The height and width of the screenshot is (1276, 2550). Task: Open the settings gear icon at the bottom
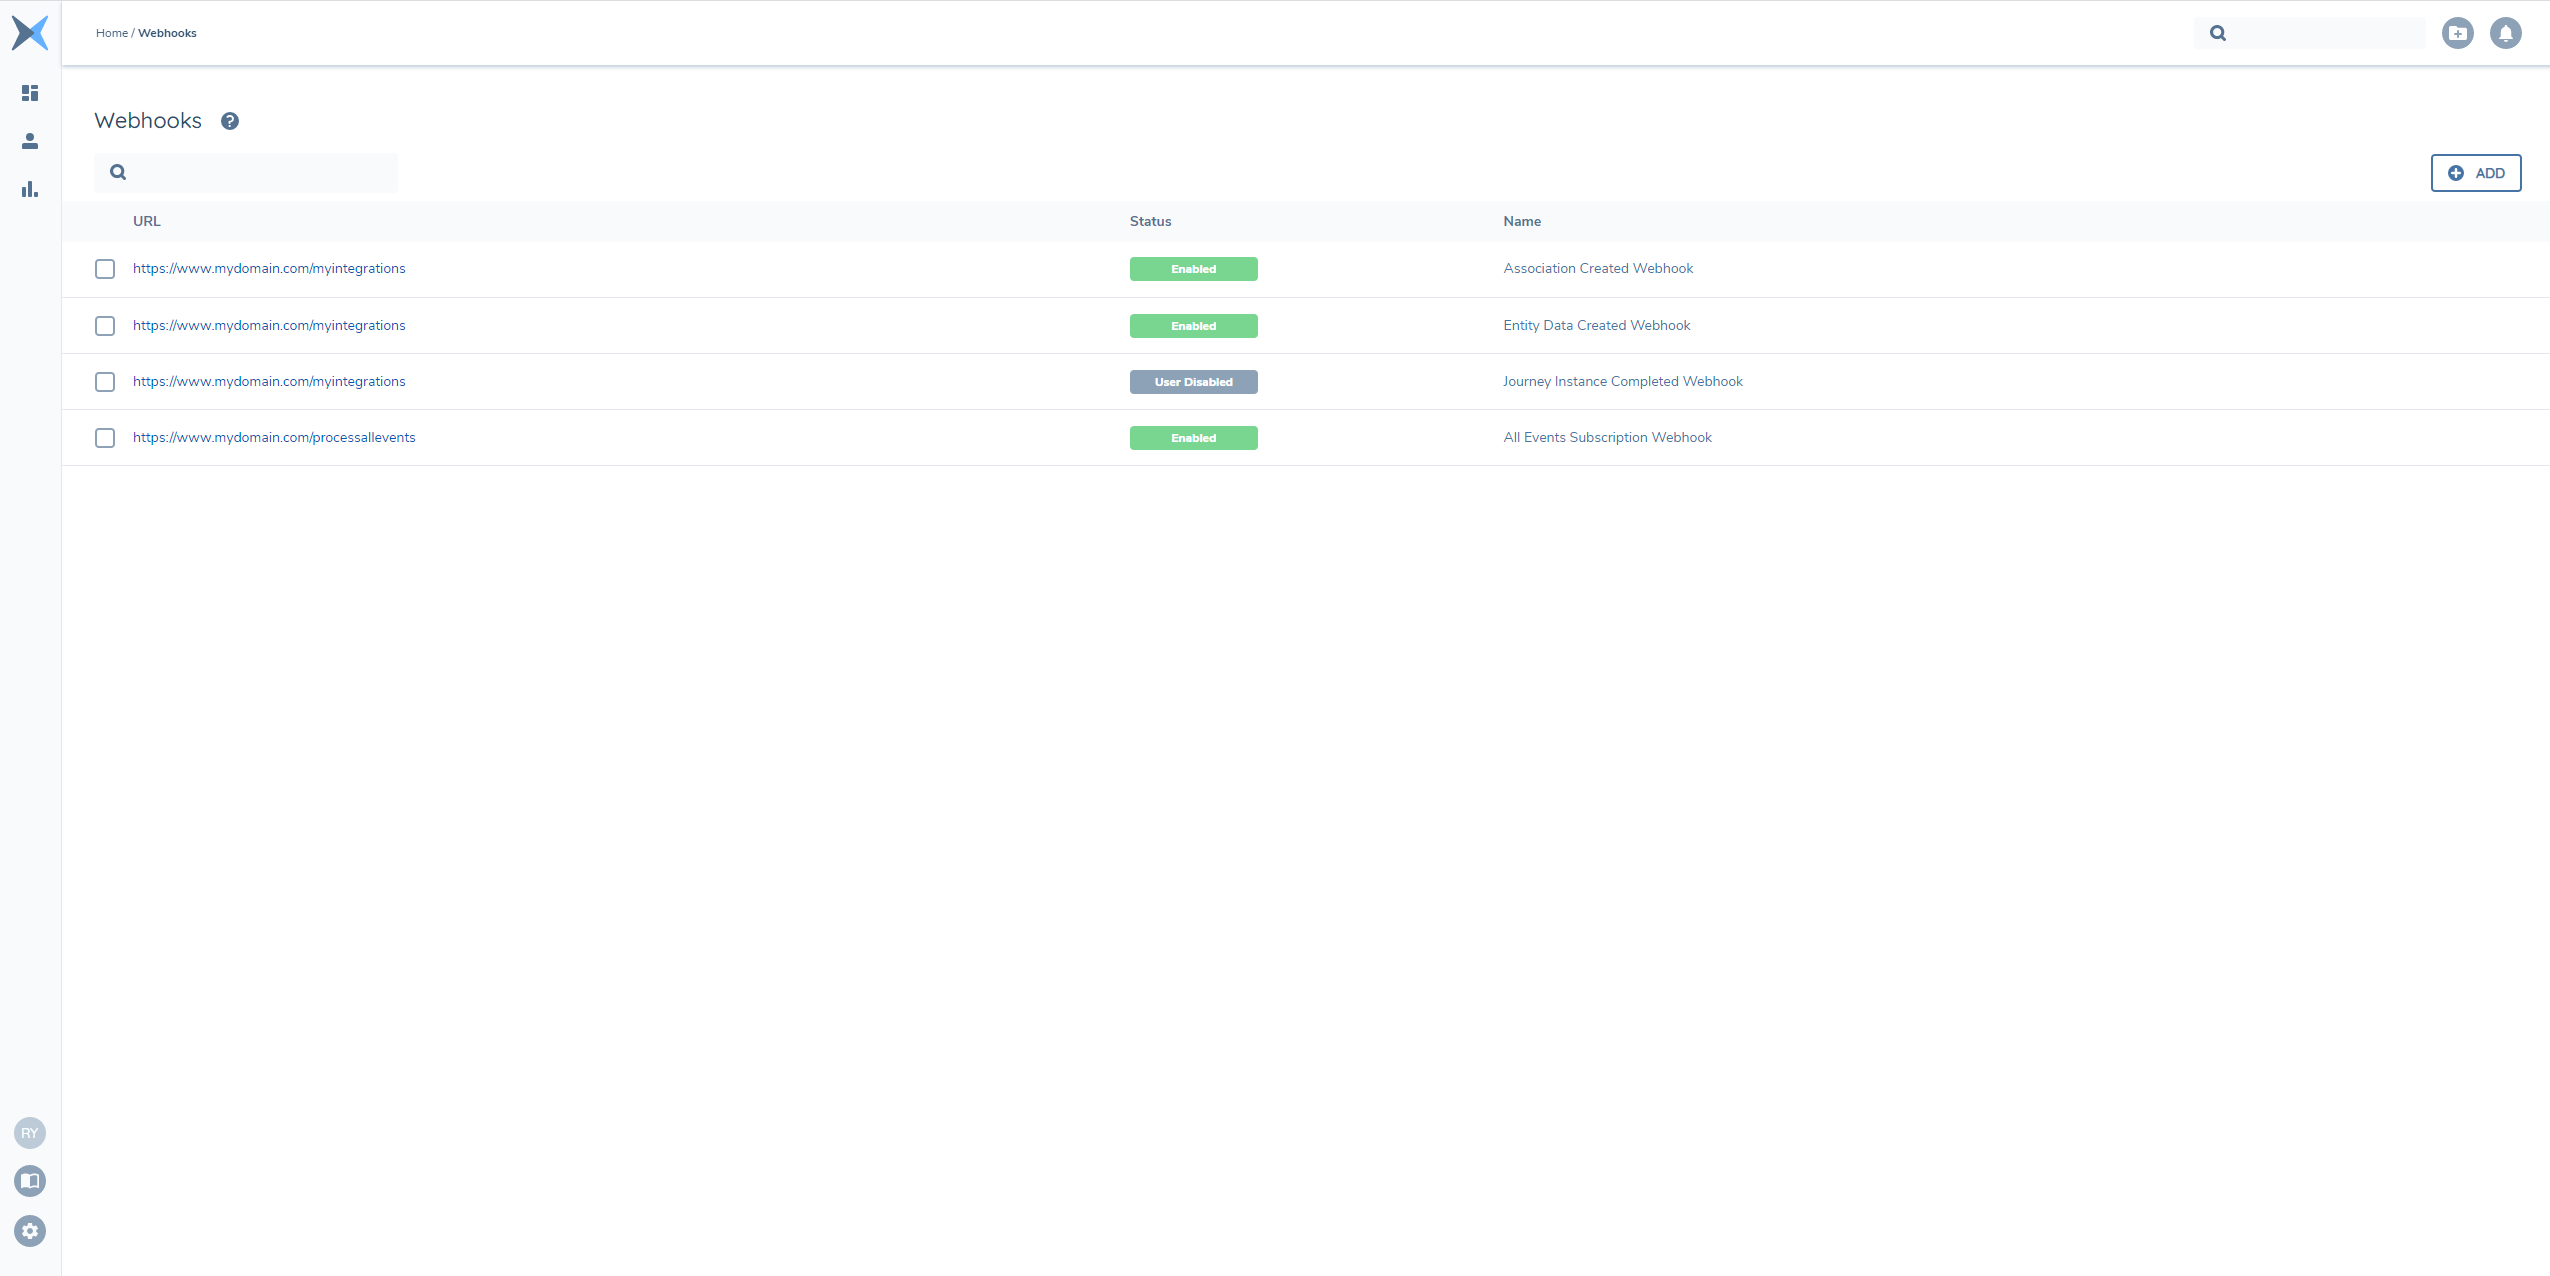click(30, 1231)
